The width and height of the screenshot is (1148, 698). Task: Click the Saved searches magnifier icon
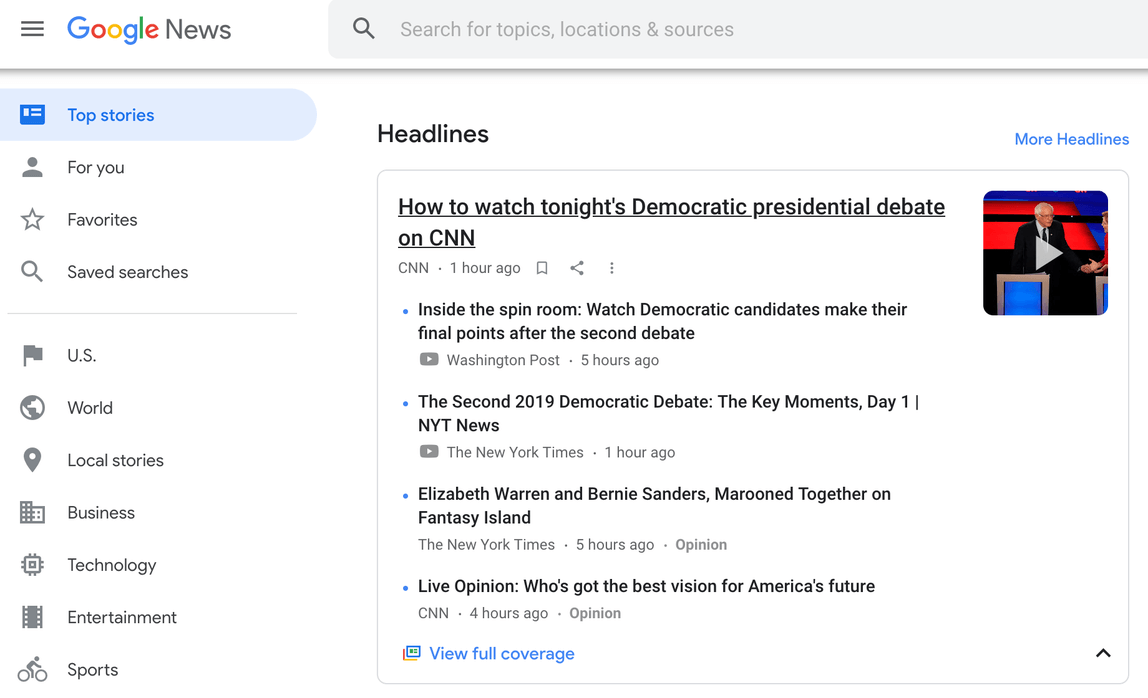32,272
